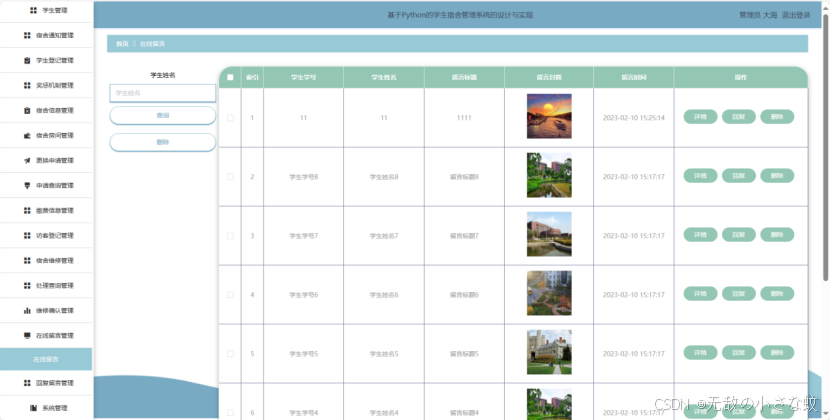
Task: Click 回复 for row 1
Action: click(738, 117)
